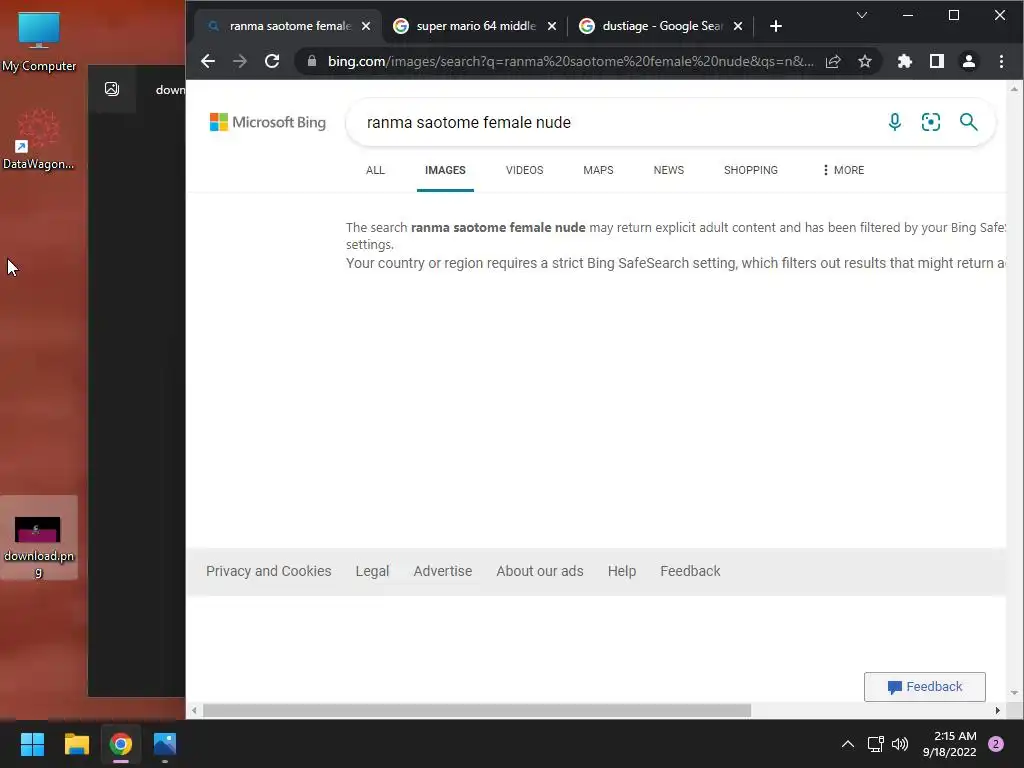Open the tab search dropdown chevron

click(862, 15)
